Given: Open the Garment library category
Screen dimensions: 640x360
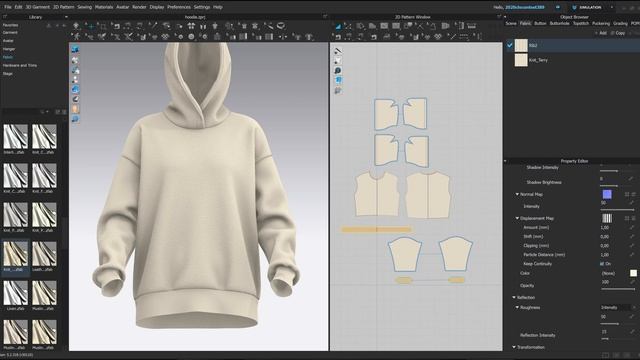Looking at the screenshot, I should (x=10, y=33).
